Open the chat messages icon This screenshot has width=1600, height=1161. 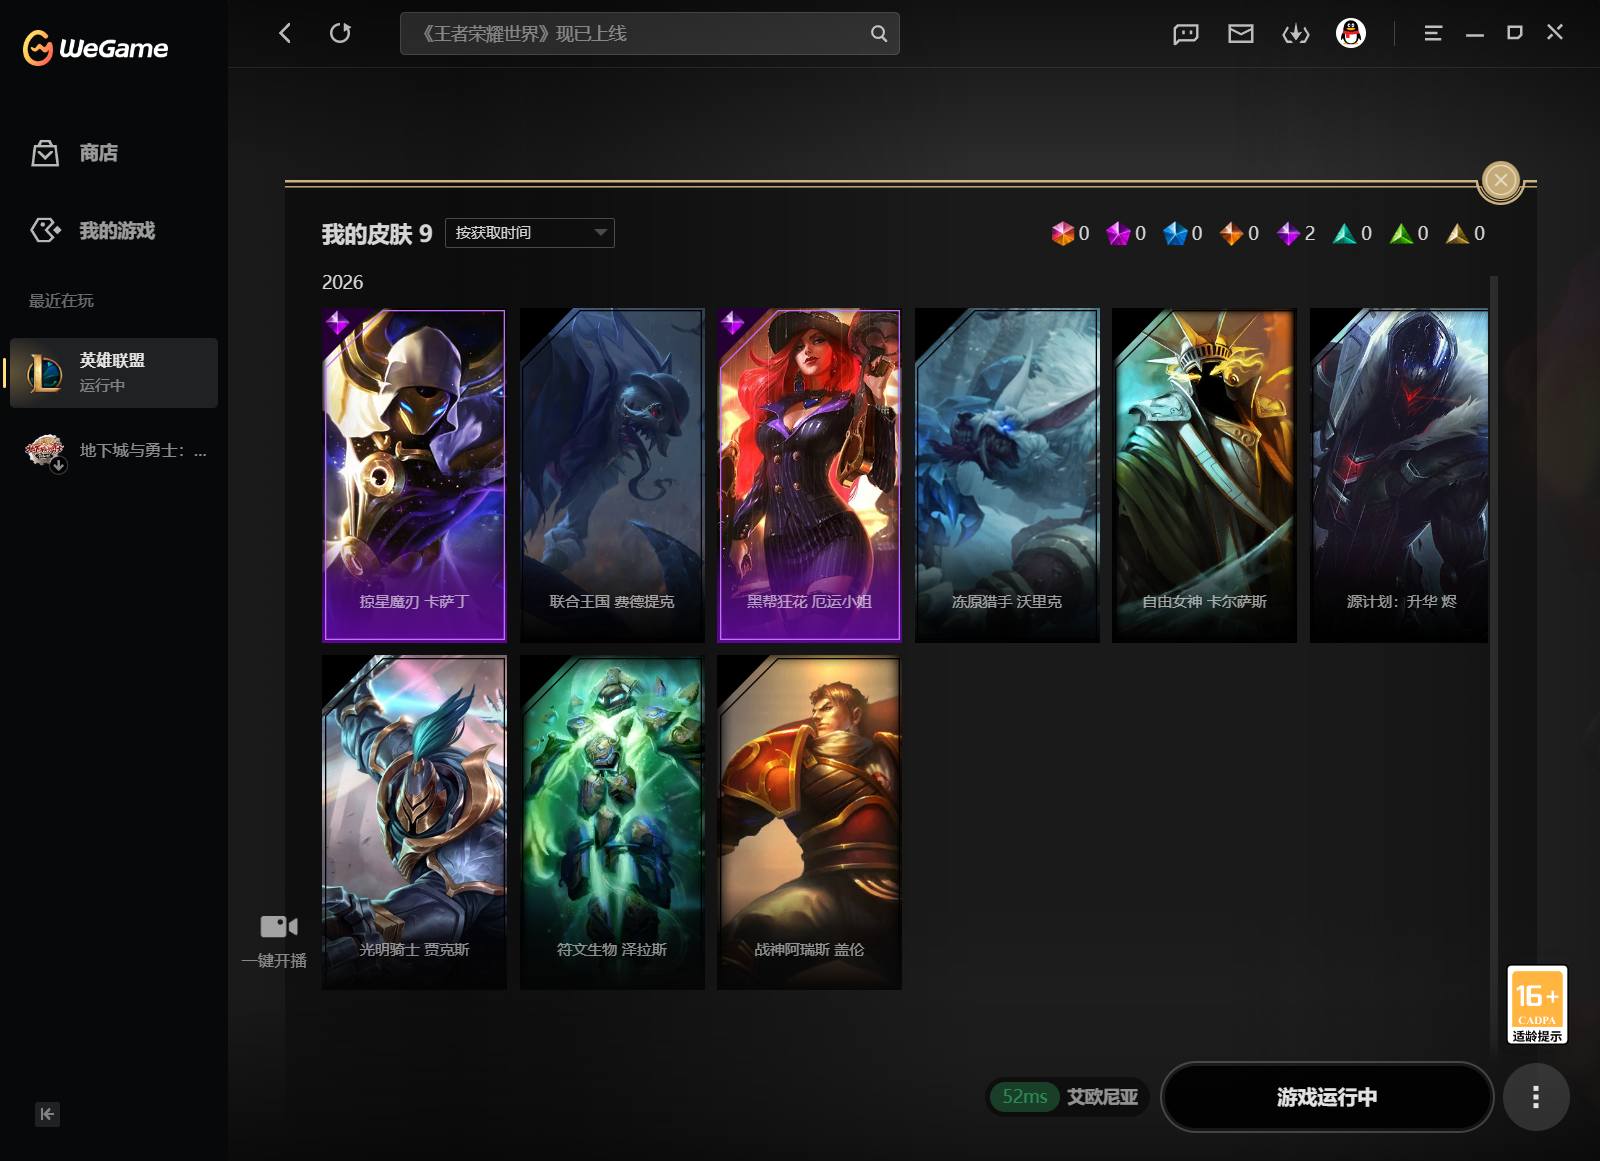click(x=1186, y=34)
